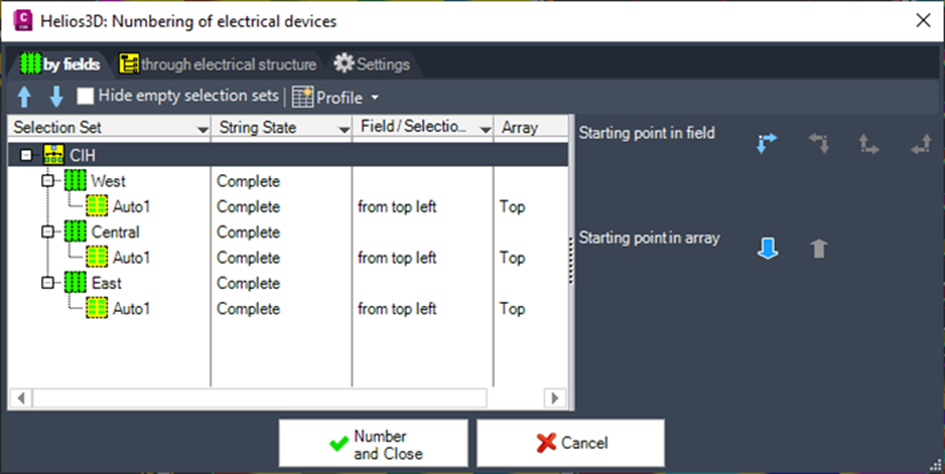This screenshot has height=474, width=945.
Task: Set array starting point with gray up arrow
Action: (x=819, y=248)
